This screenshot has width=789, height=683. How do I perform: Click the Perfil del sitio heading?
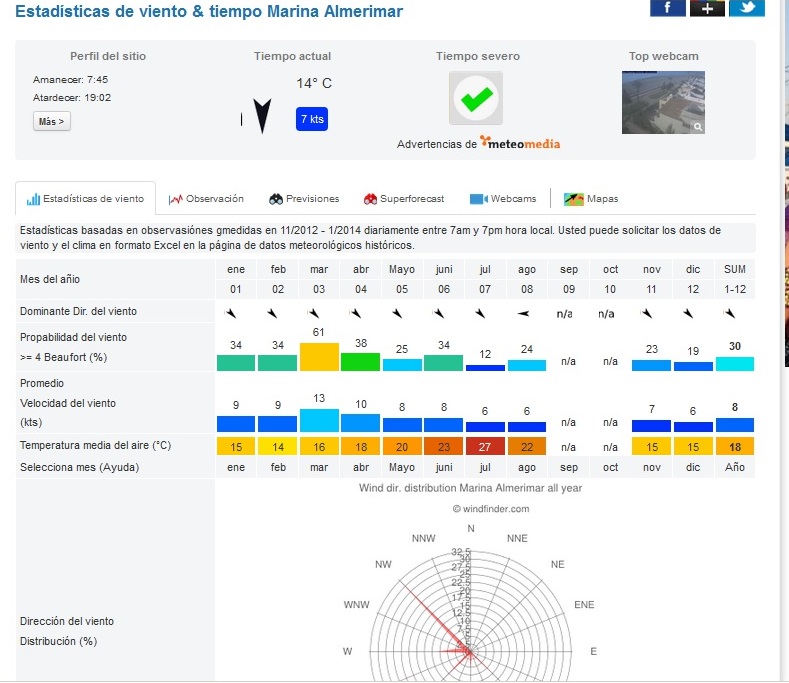pos(108,56)
